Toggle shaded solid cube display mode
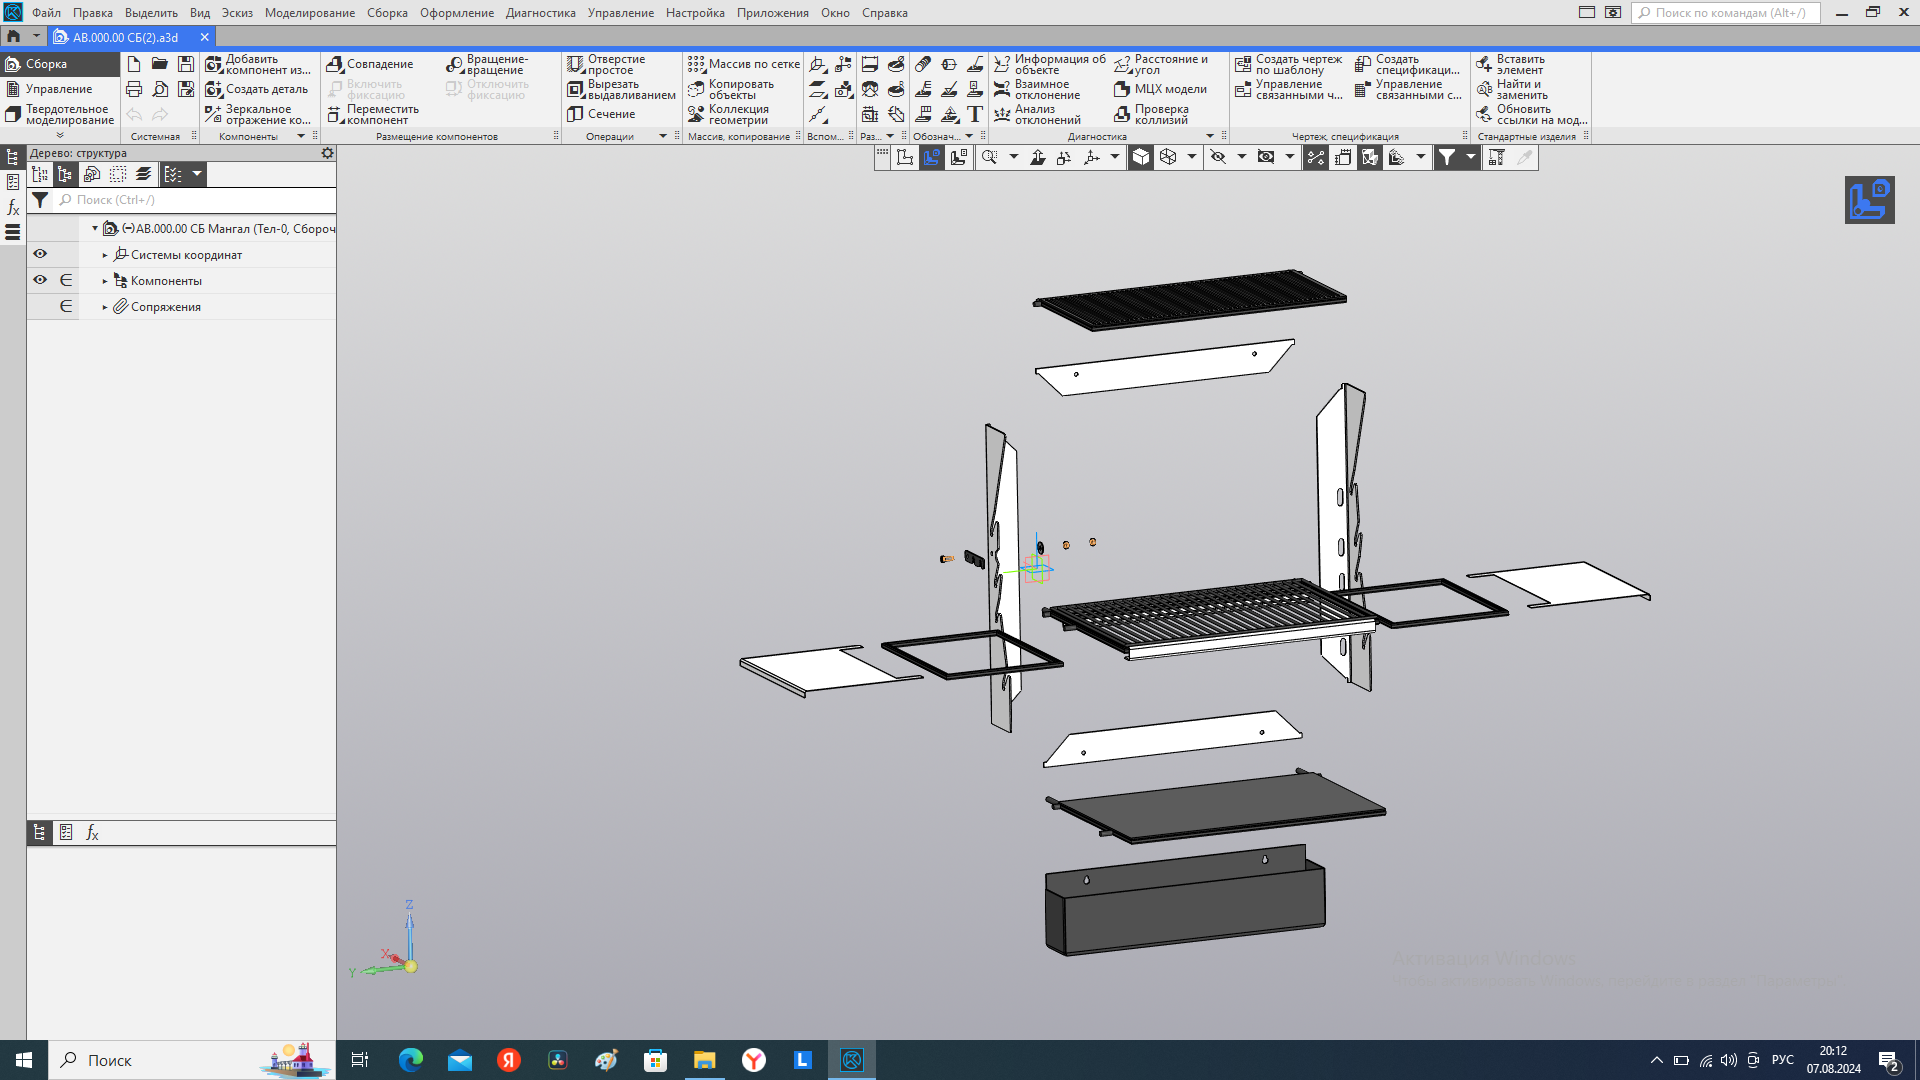This screenshot has height=1080, width=1920. click(x=1141, y=157)
